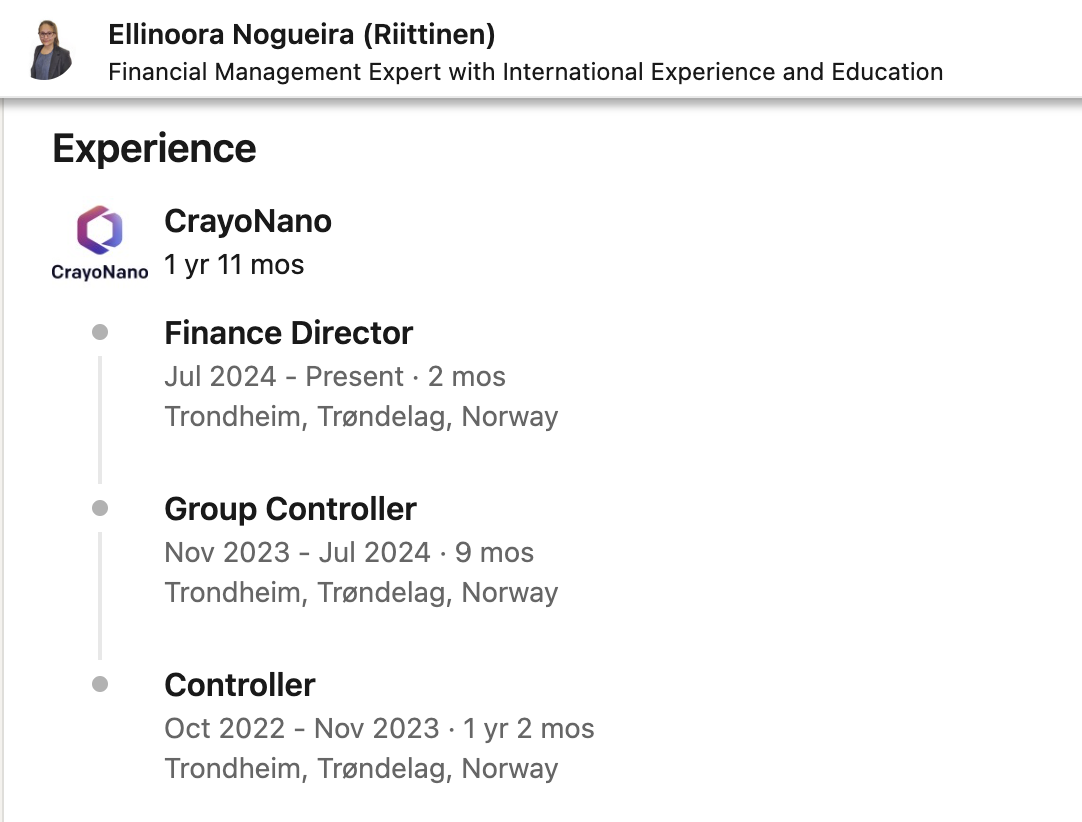
Task: Click the Oct 2022 - Nov 2023 date range
Action: pos(302,729)
